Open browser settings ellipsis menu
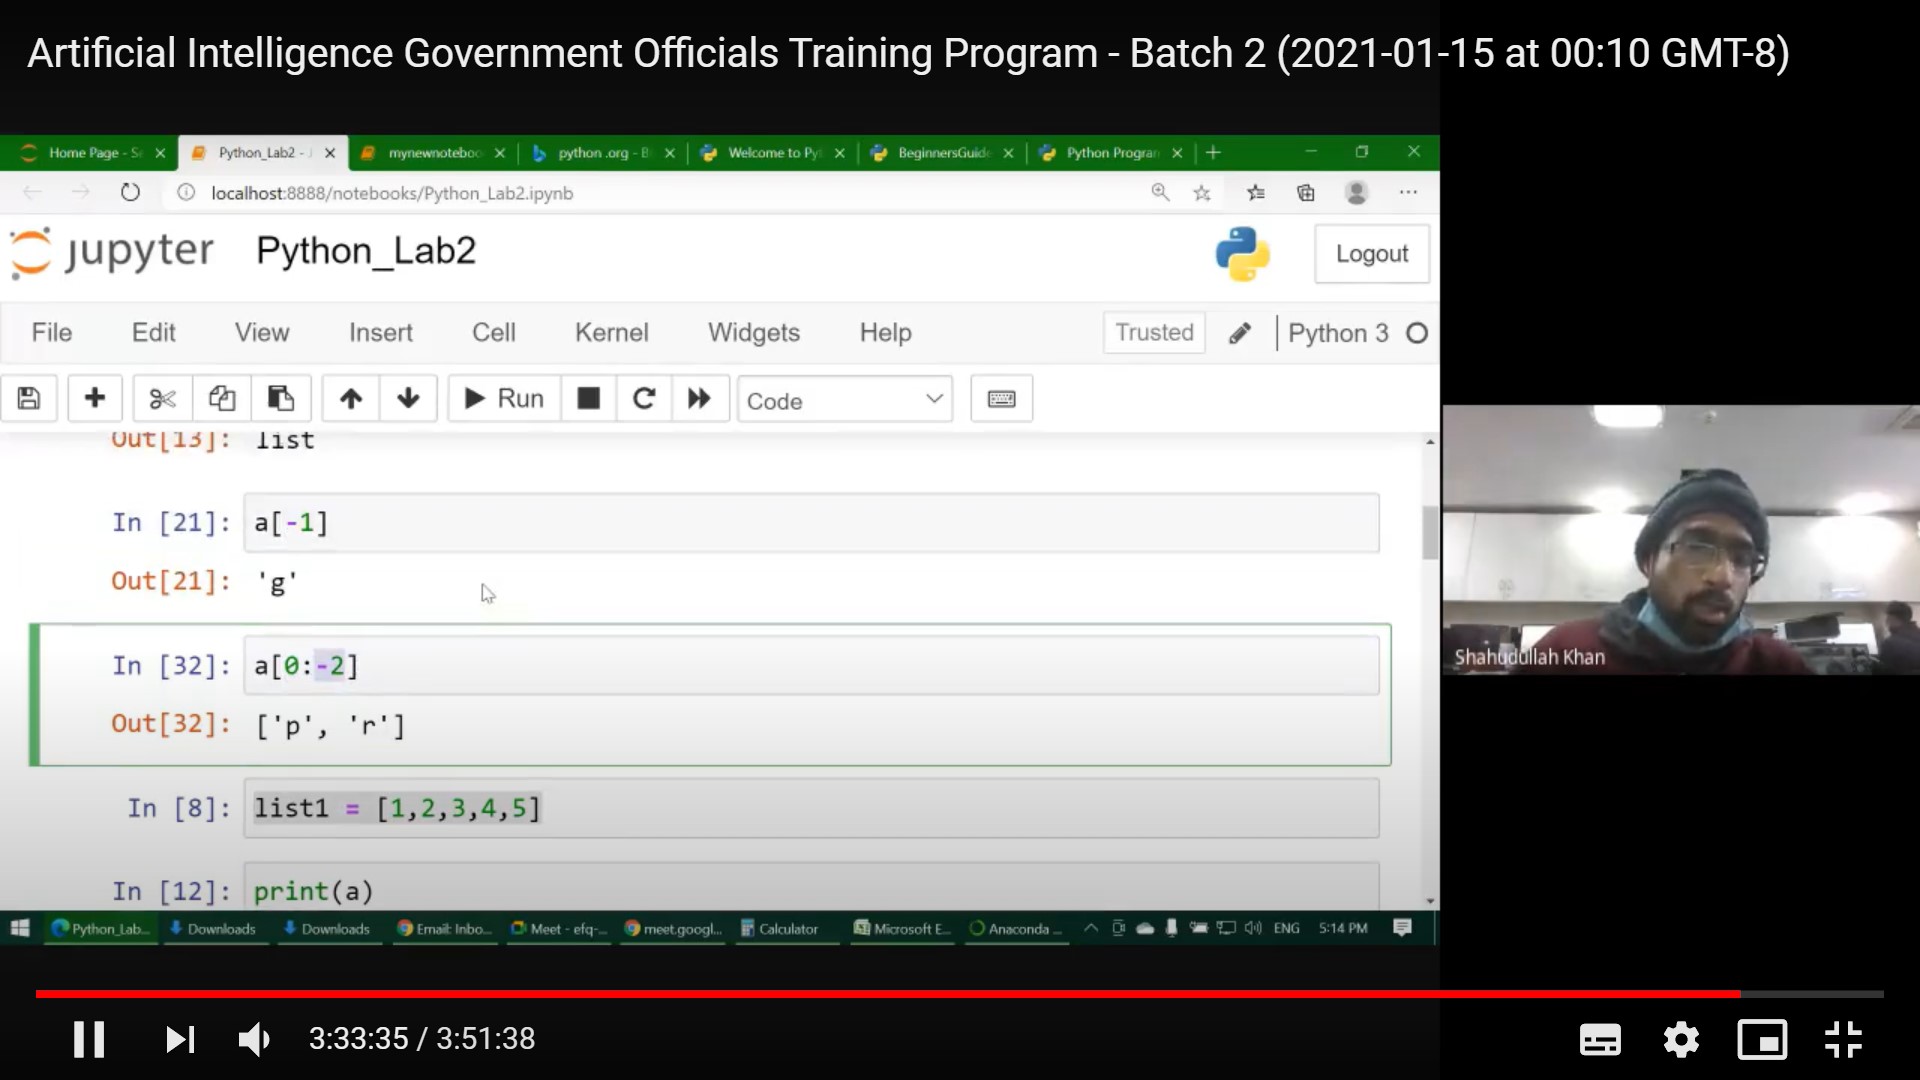This screenshot has height=1080, width=1920. point(1408,192)
